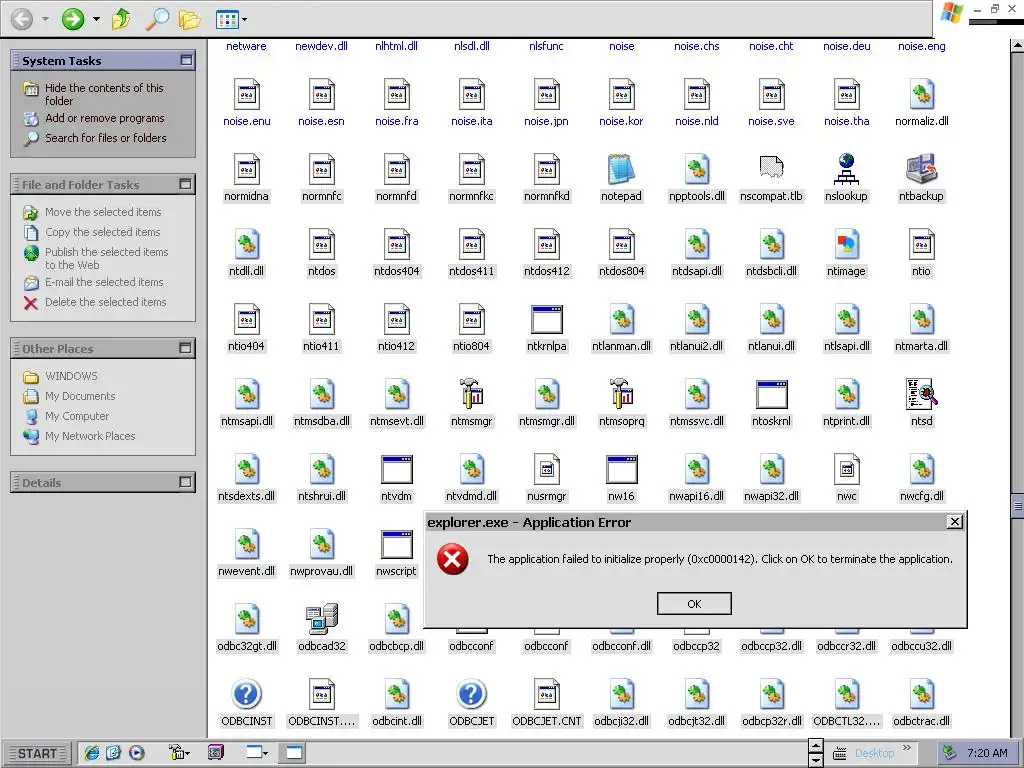Expand the Details panel
Screen dimensions: 1024x768
point(186,482)
